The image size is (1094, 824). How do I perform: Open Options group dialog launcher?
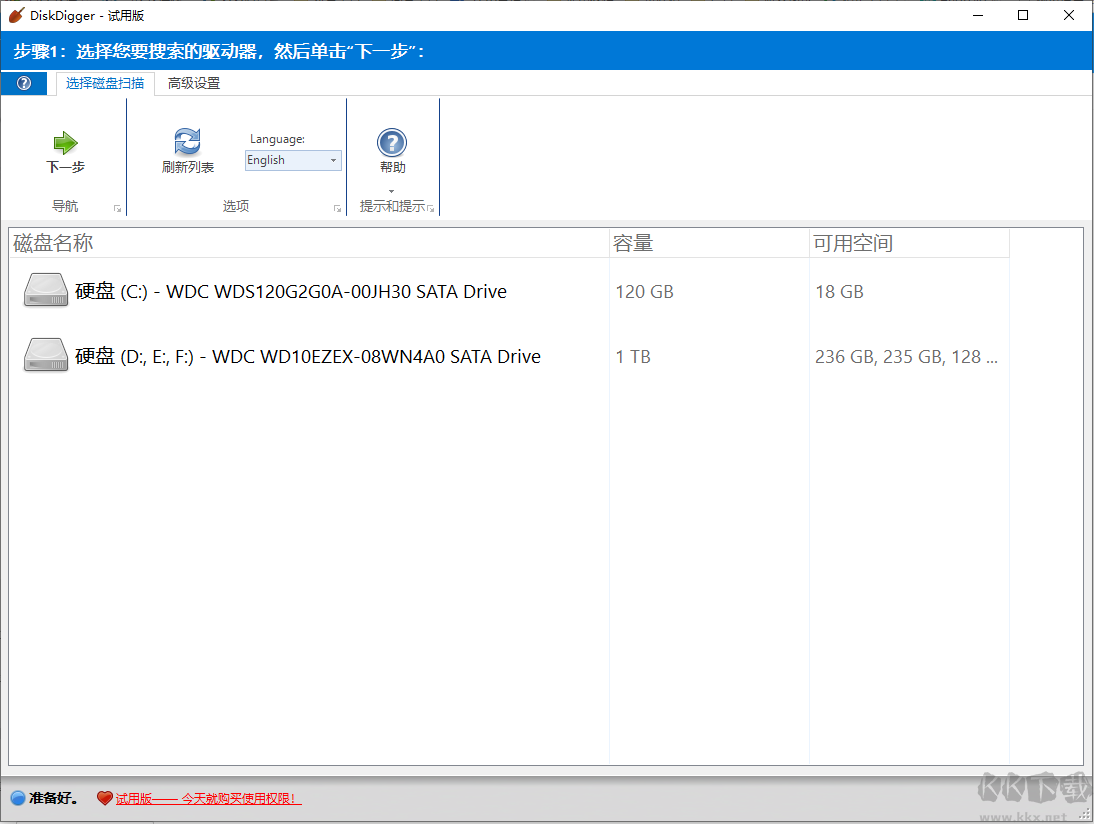pyautogui.click(x=338, y=209)
